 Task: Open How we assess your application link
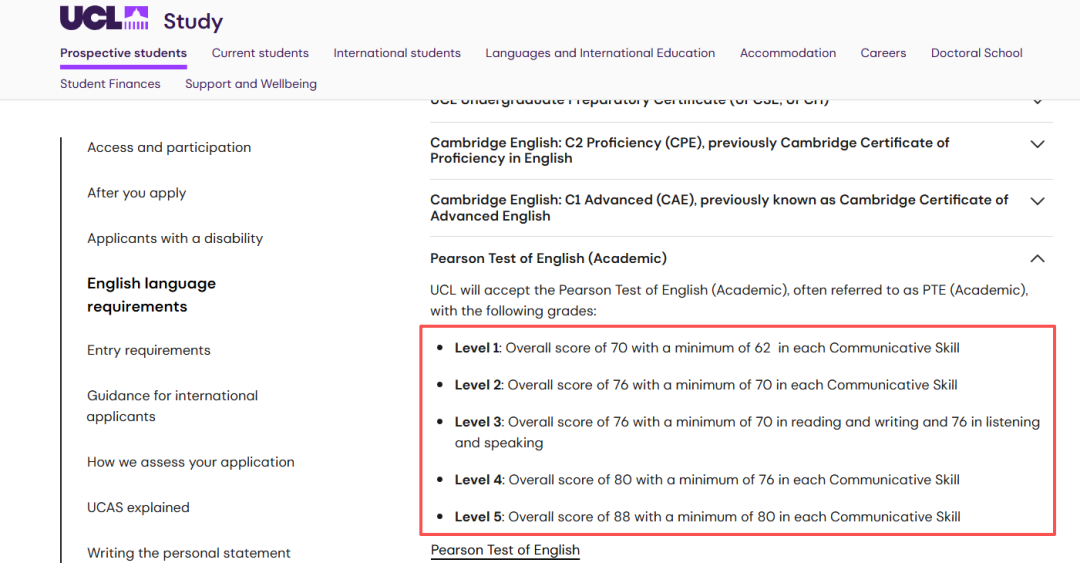[x=191, y=462]
